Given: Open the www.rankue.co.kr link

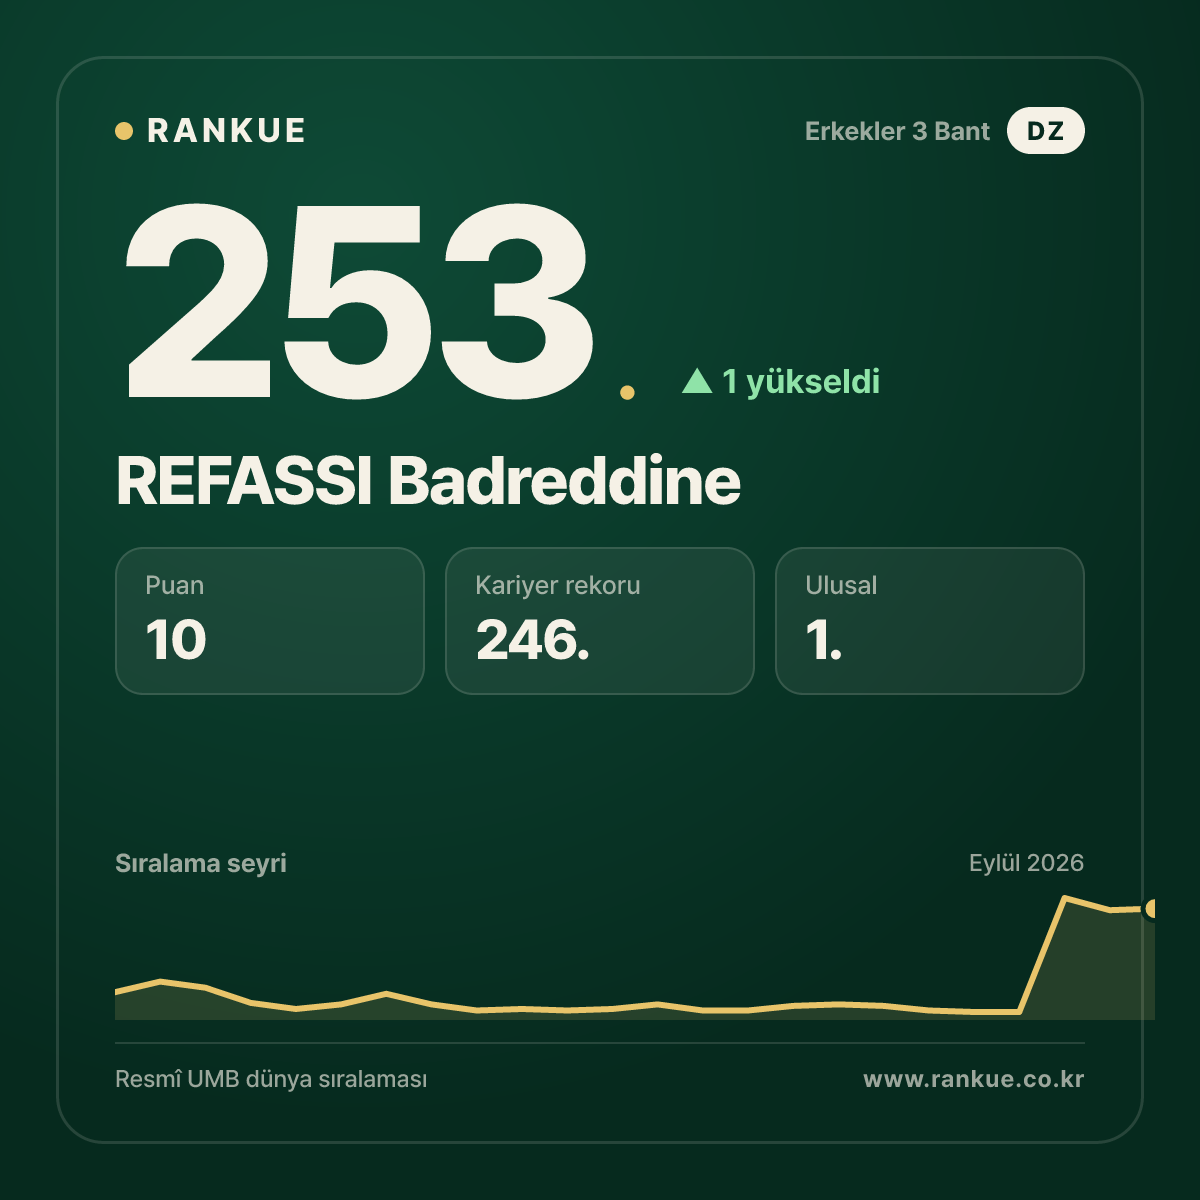Looking at the screenshot, I should click(974, 1080).
